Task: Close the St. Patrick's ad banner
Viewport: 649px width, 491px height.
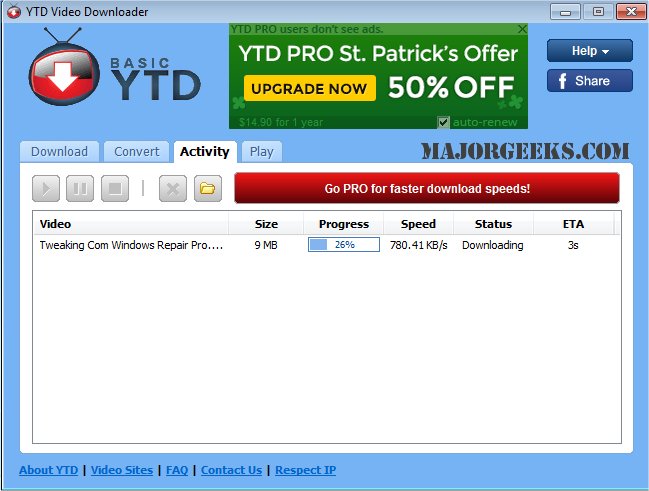Action: 522,29
